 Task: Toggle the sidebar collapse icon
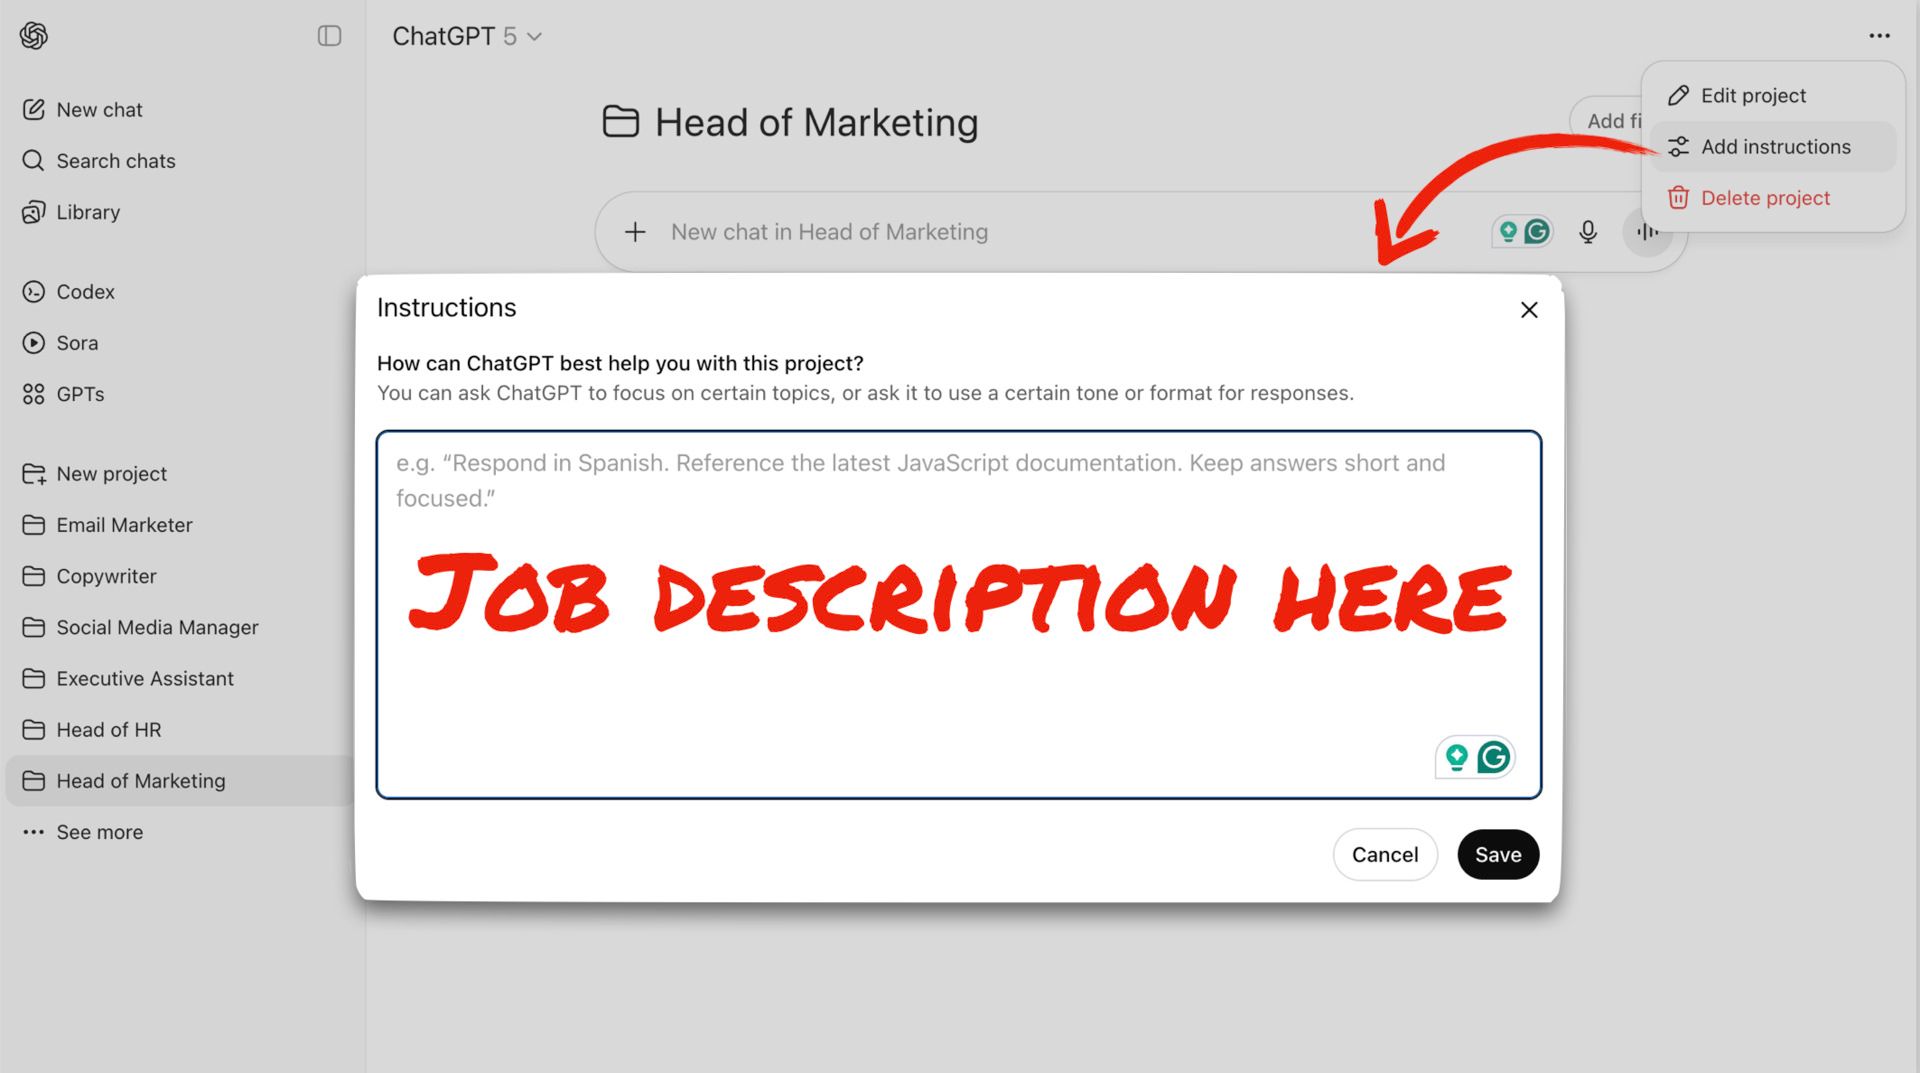point(329,36)
